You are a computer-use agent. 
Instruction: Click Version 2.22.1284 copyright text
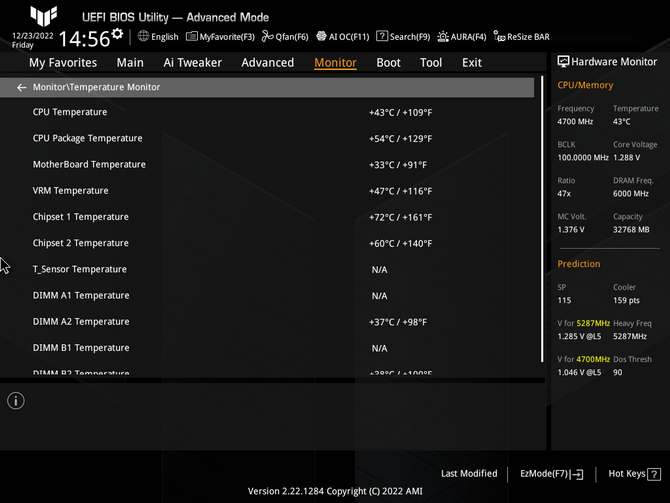click(x=335, y=491)
